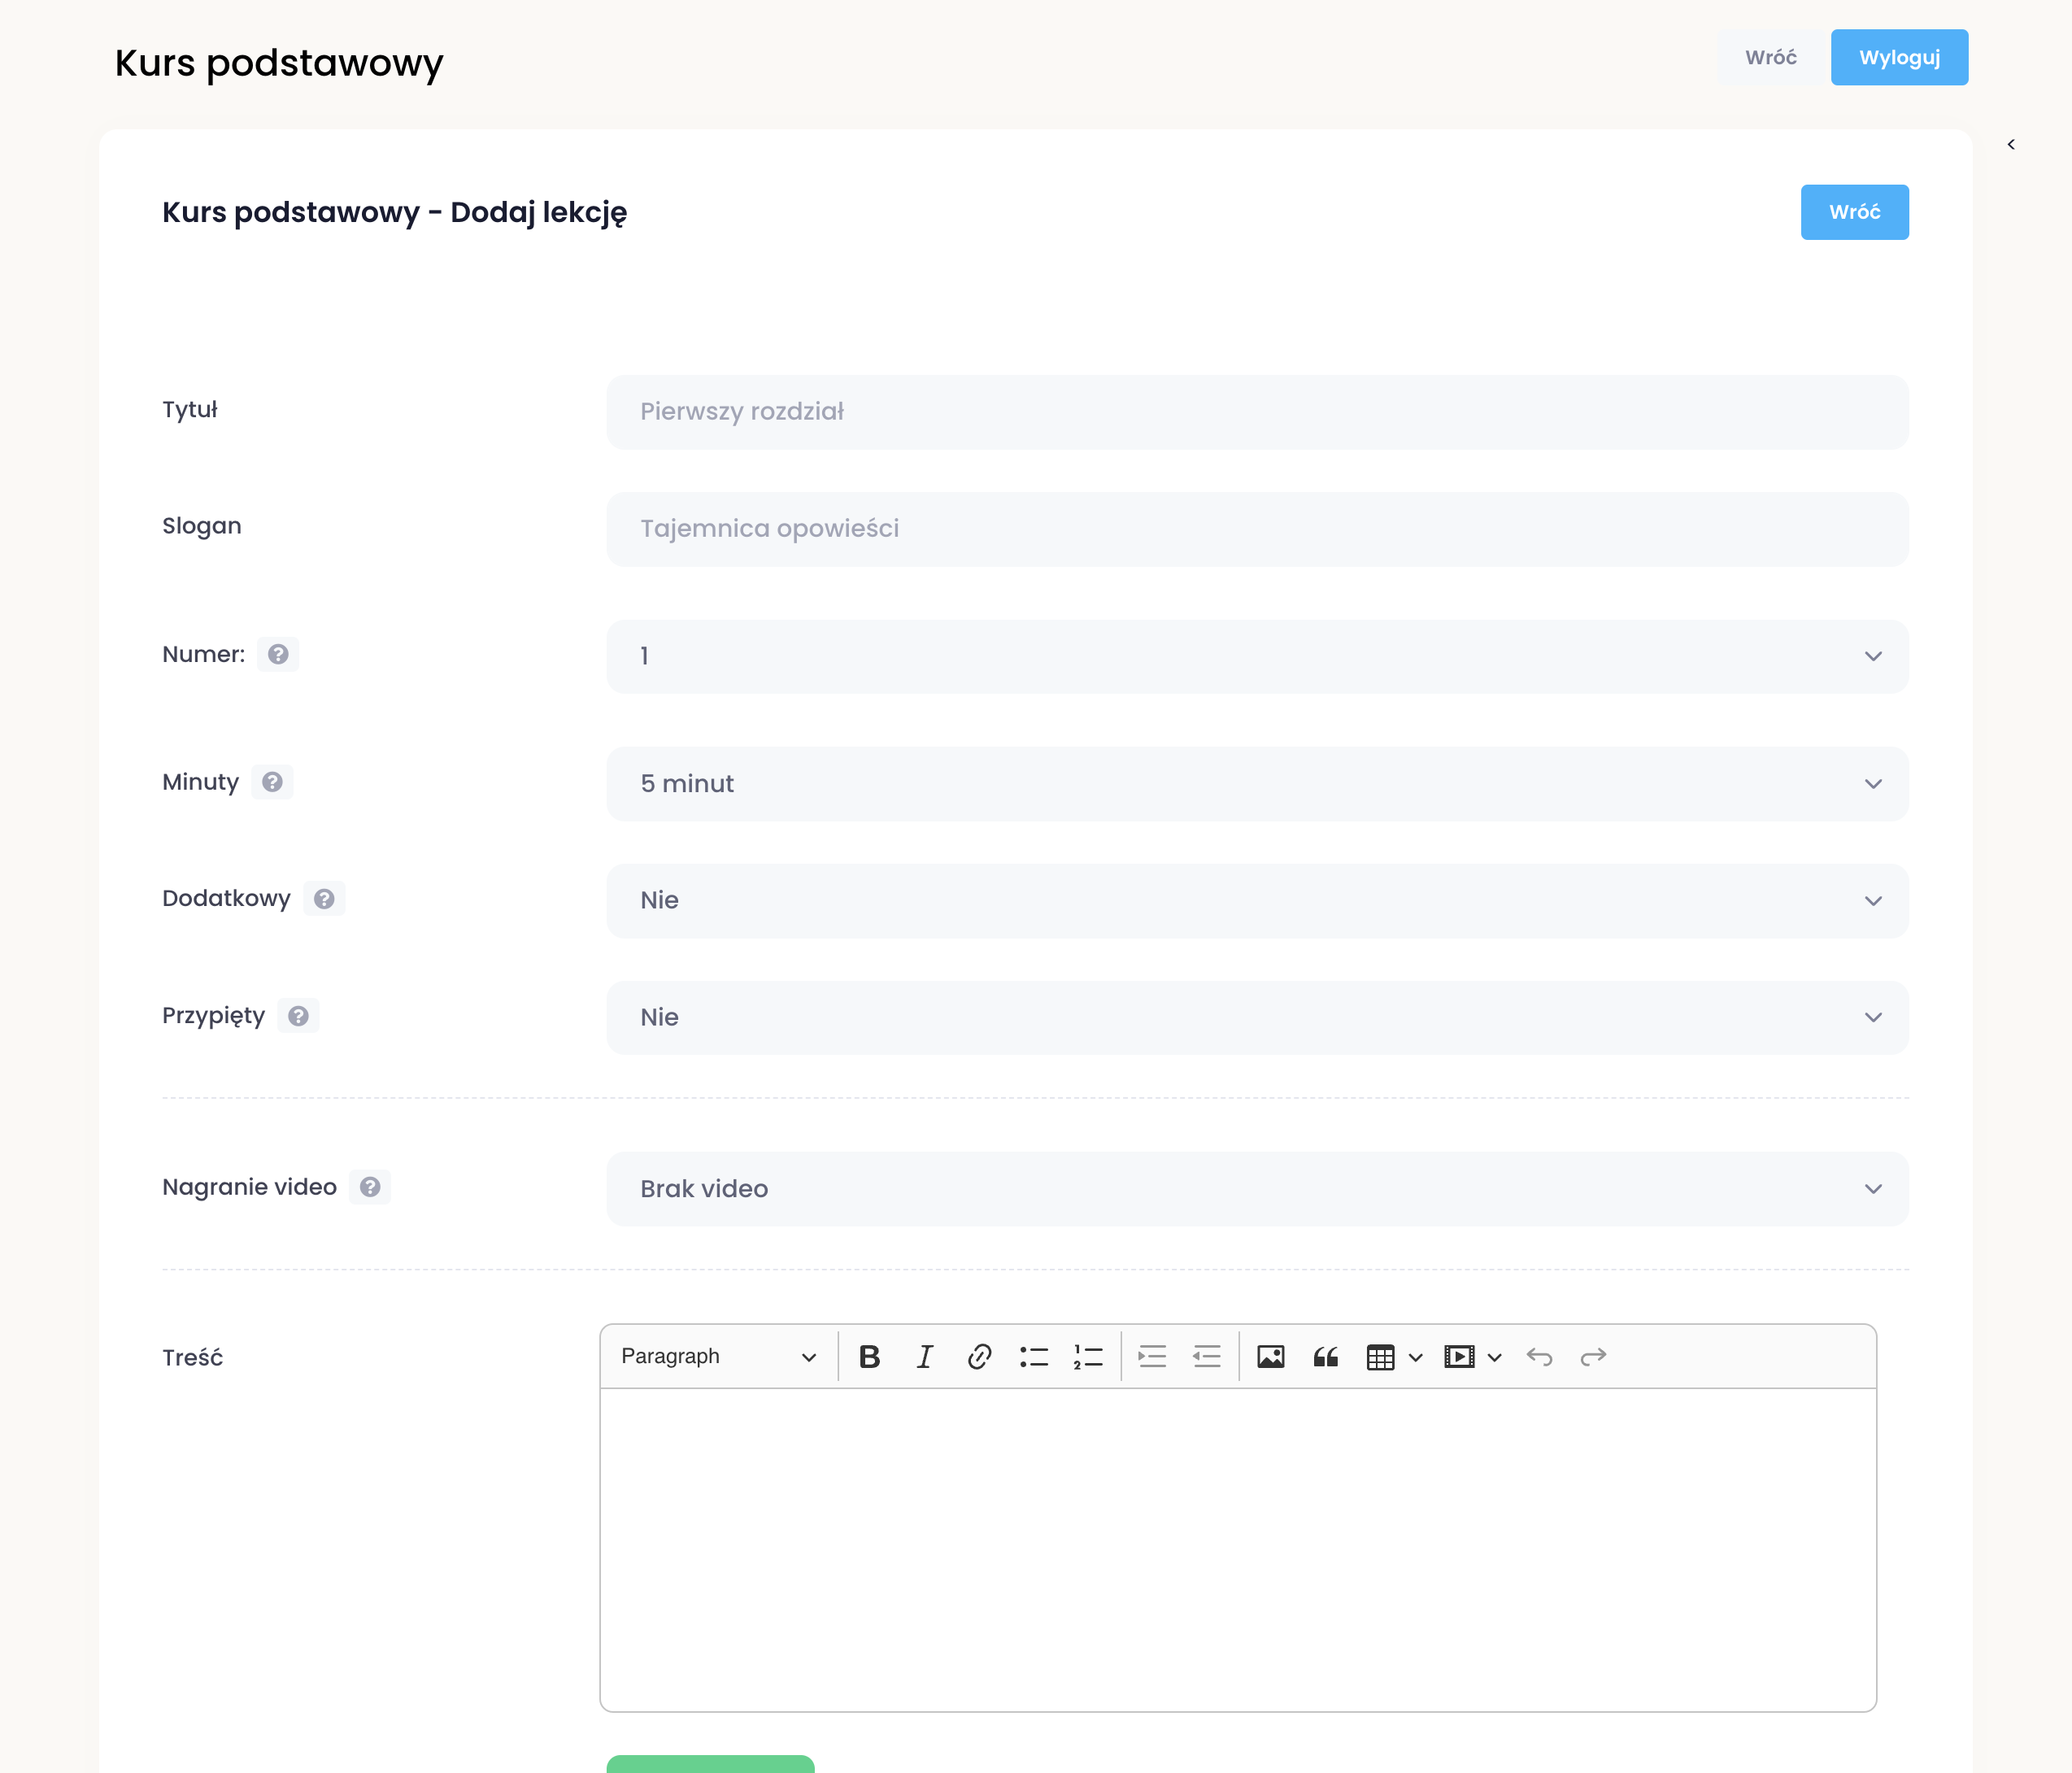Viewport: 2072px width, 1773px height.
Task: Click help icon beside Nagranie video
Action: pos(370,1187)
